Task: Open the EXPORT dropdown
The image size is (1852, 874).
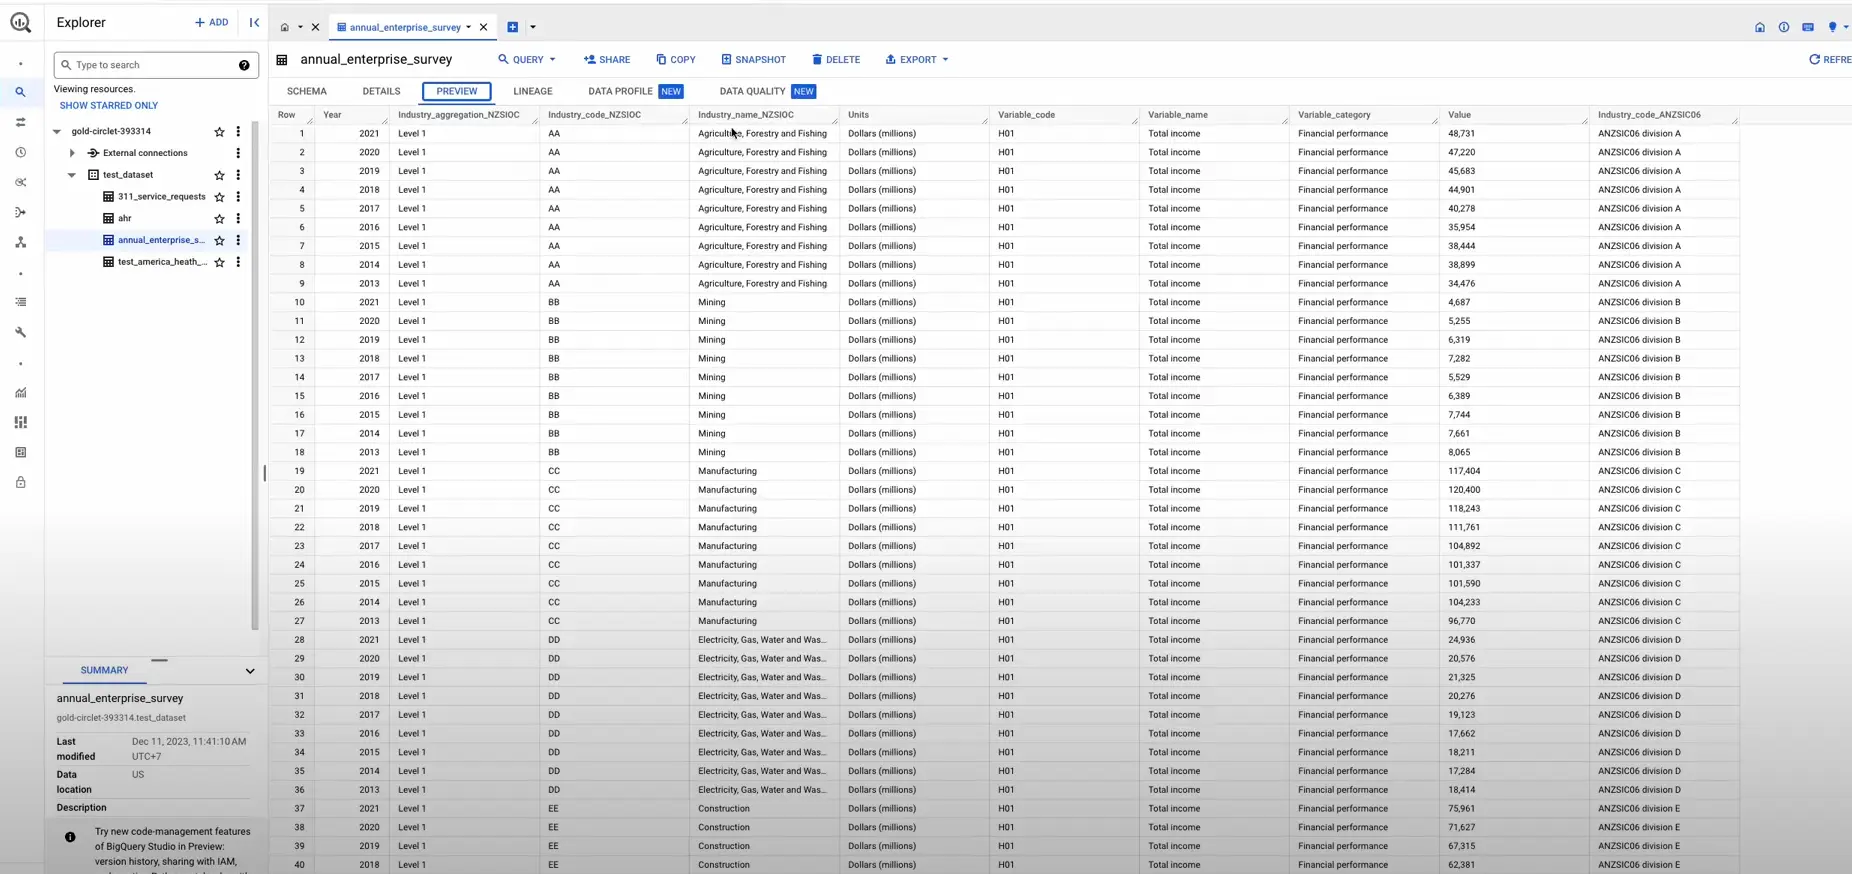Action: pos(917,60)
